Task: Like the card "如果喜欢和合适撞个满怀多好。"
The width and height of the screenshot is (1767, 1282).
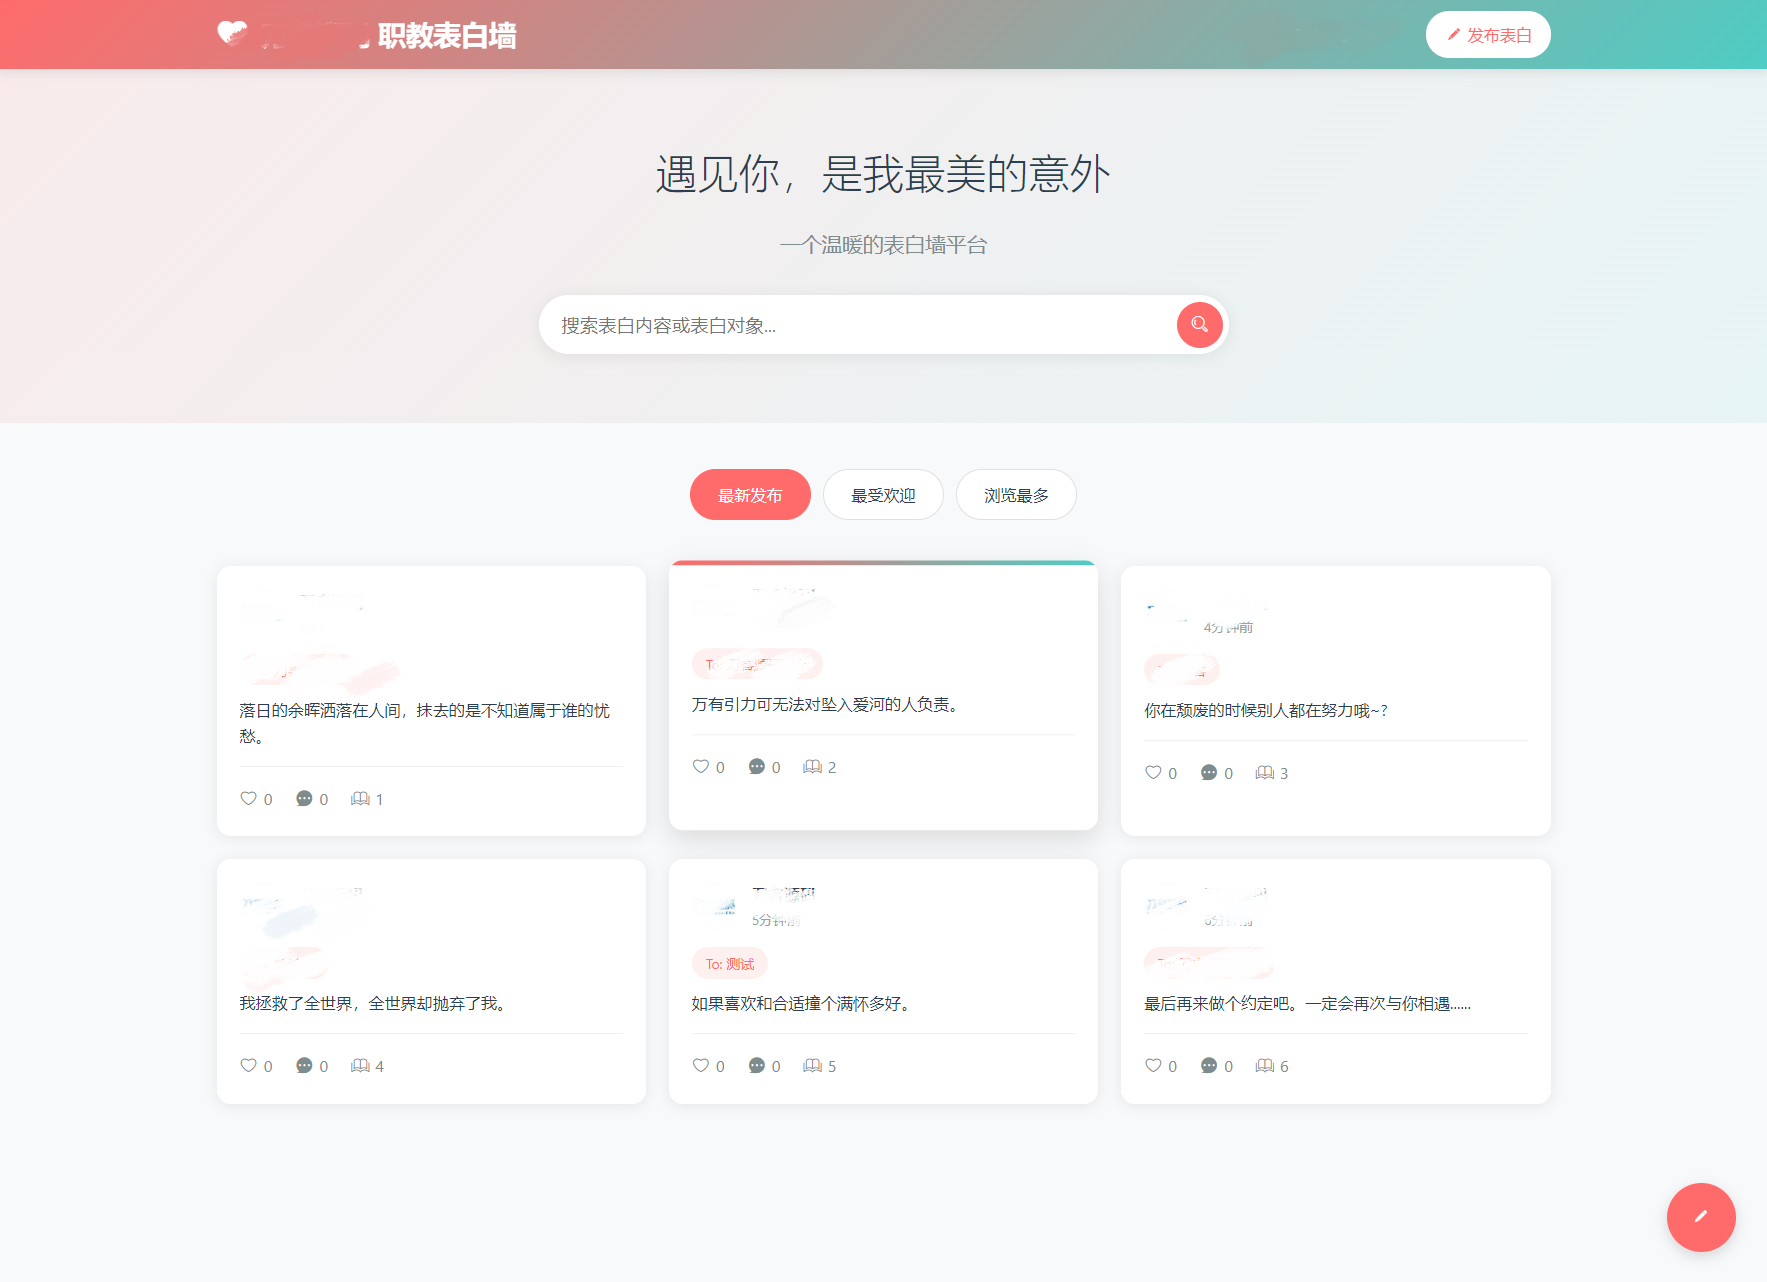Action: 700,1065
